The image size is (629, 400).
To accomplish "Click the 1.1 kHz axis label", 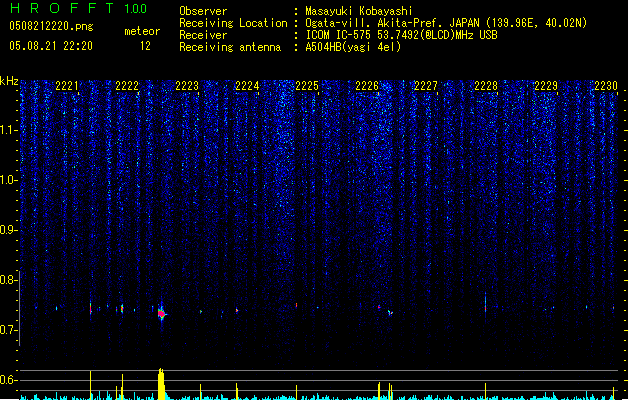I will pyautogui.click(x=8, y=130).
